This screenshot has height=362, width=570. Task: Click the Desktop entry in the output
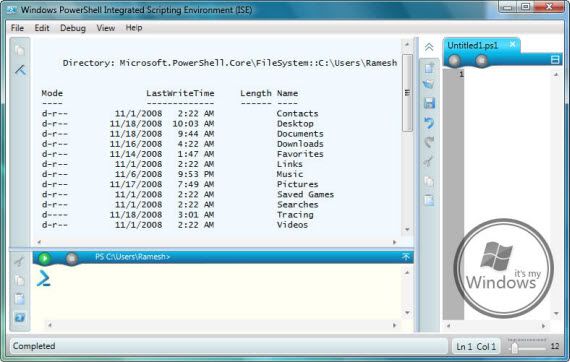coord(295,124)
